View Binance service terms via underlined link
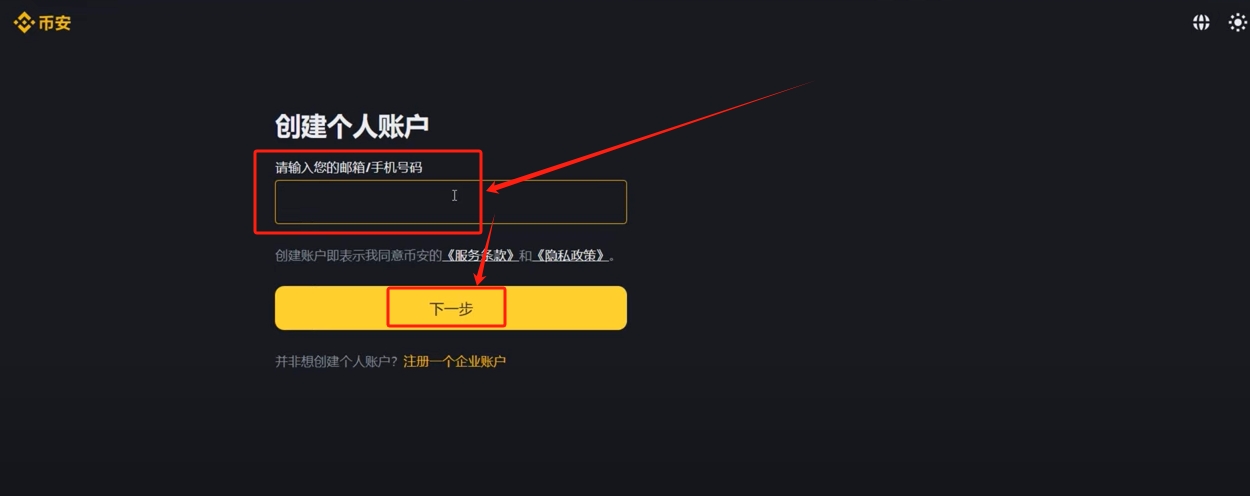The width and height of the screenshot is (1250, 496). point(480,255)
